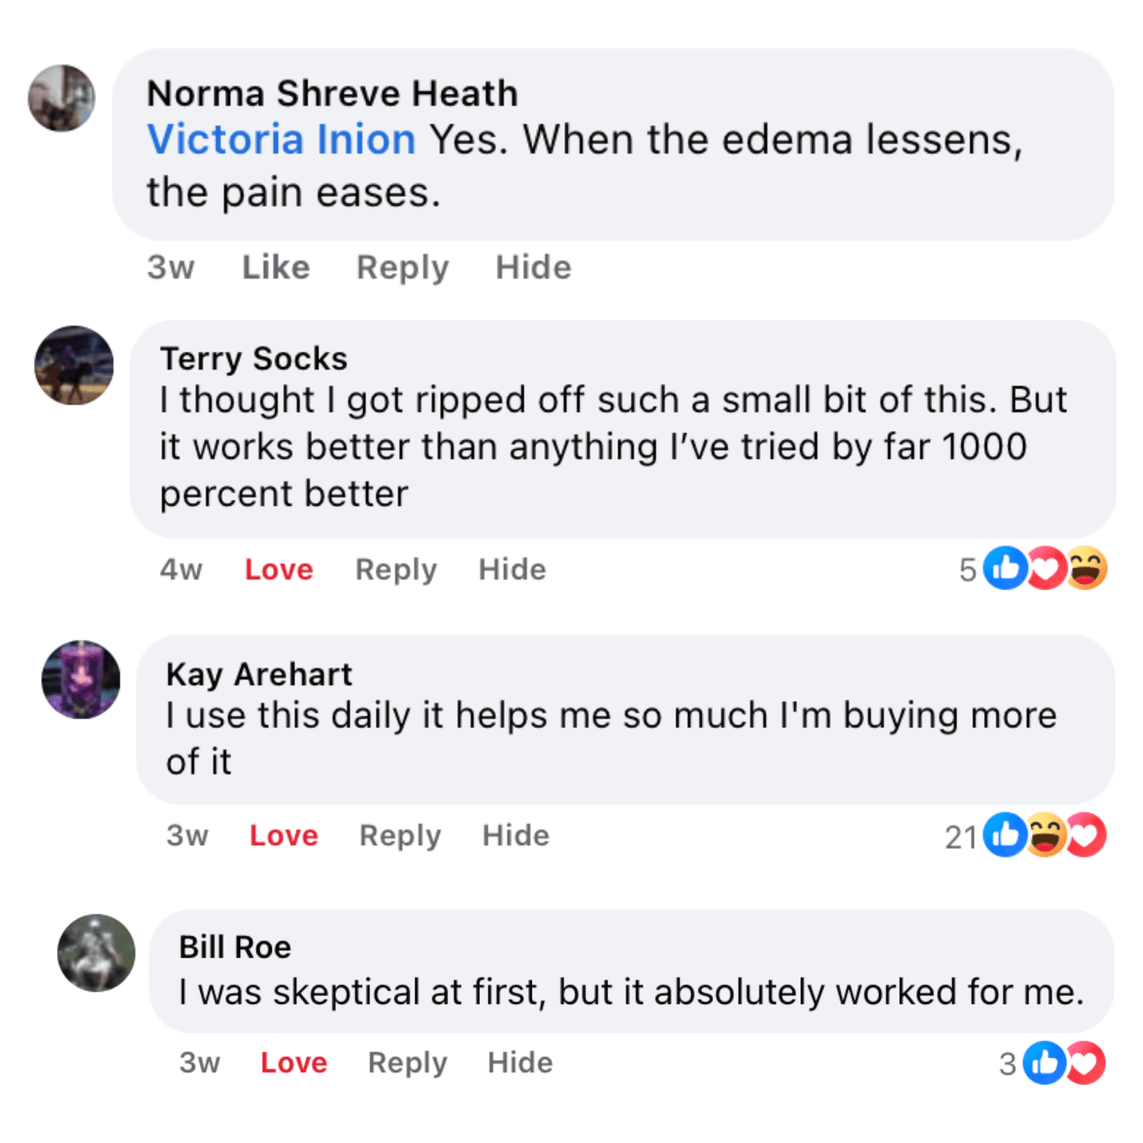The height and width of the screenshot is (1143, 1143).
Task: Open Terry Socks' profile picture
Action: (x=74, y=365)
